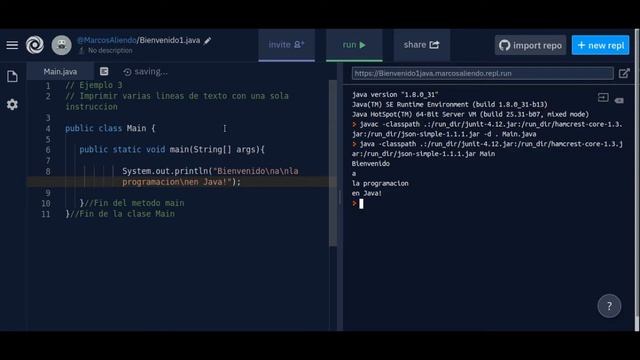Click the Repl.it spiral logo
640x360 pixels.
(35, 45)
